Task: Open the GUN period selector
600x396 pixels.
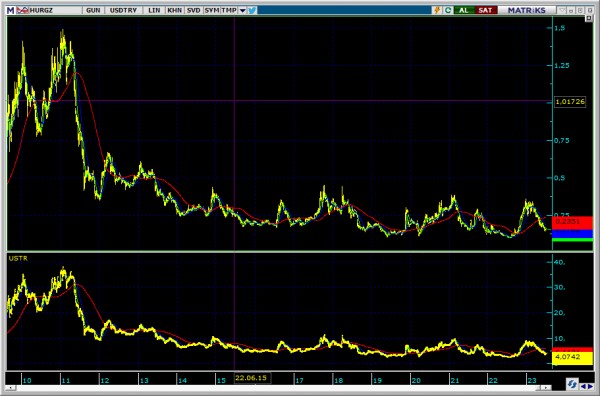Action: tap(93, 10)
